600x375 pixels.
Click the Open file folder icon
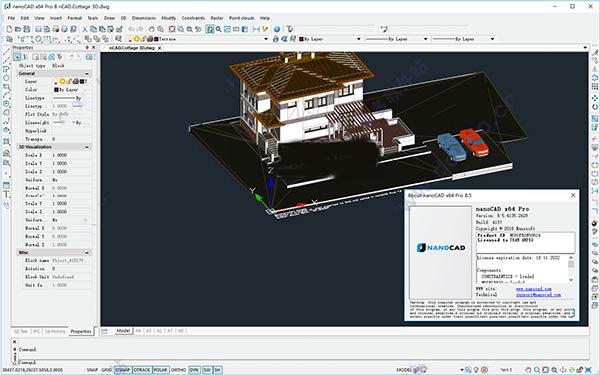18,29
